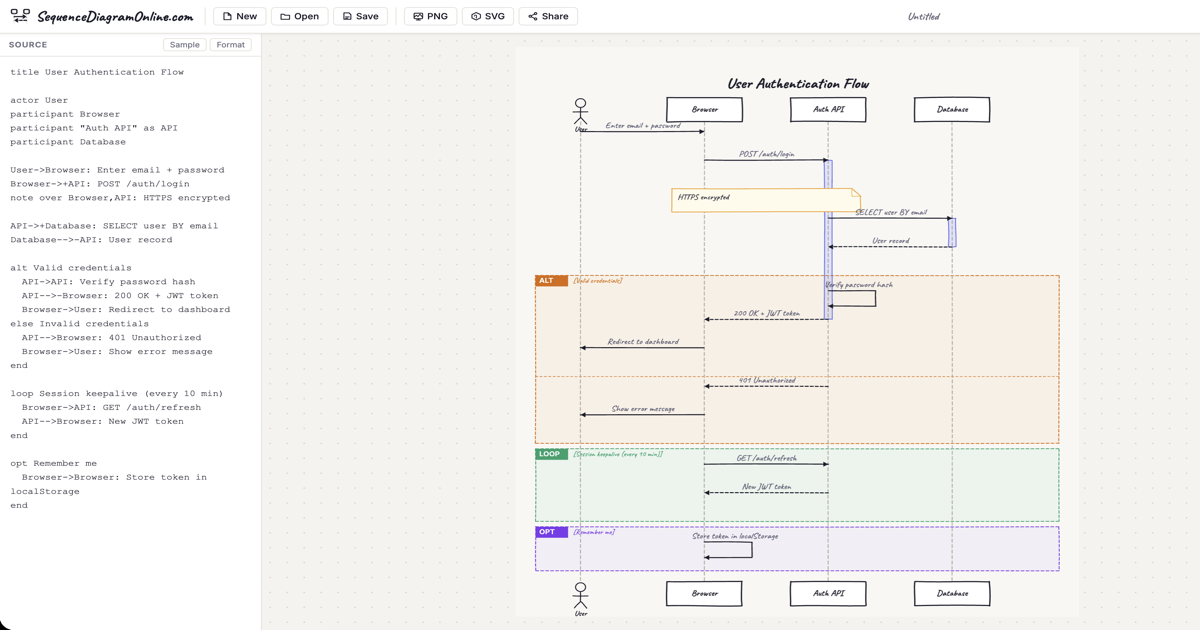Click the New file icon

coord(227,16)
